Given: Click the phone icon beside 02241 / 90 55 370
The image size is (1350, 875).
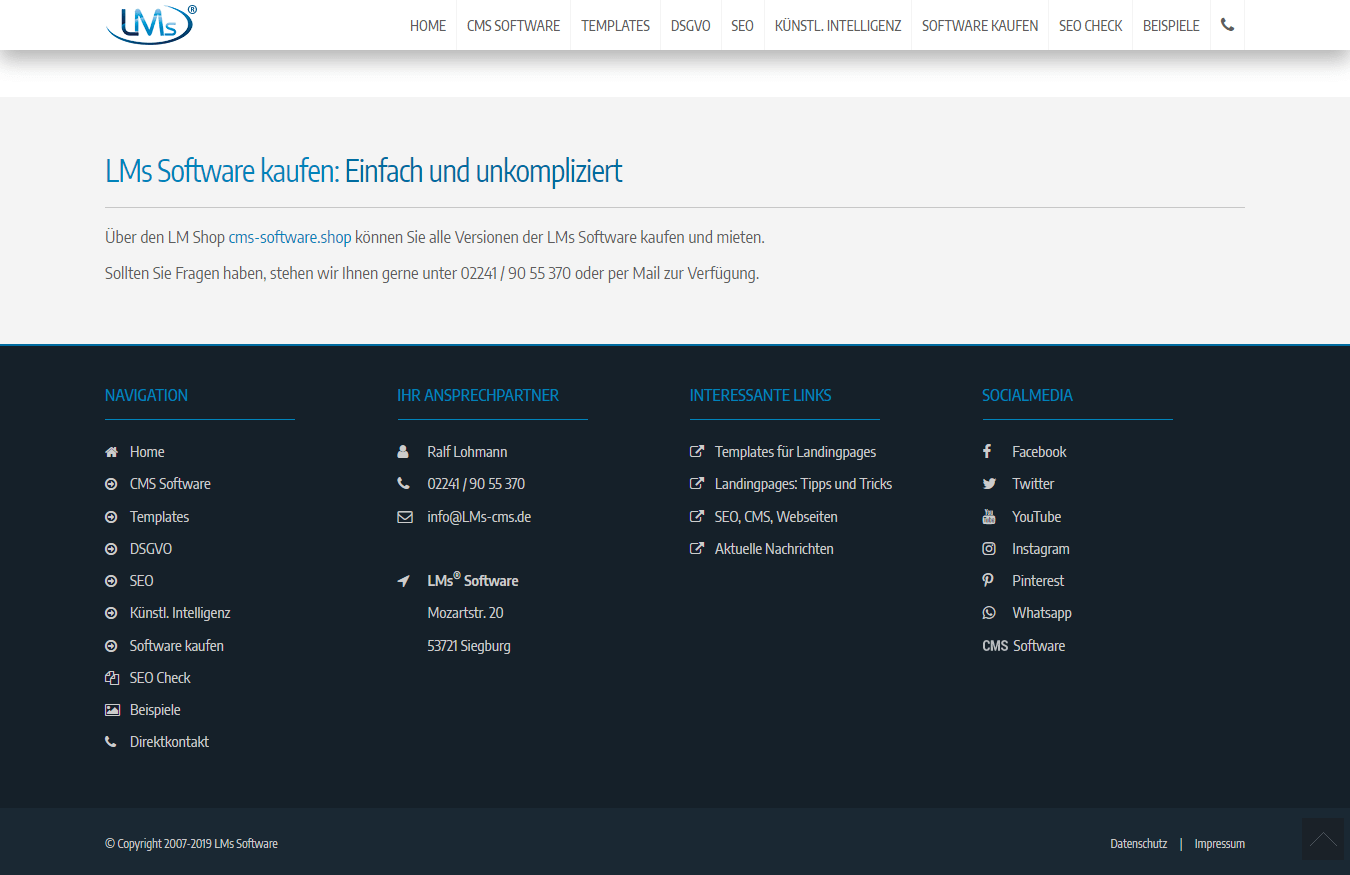Looking at the screenshot, I should (x=403, y=484).
